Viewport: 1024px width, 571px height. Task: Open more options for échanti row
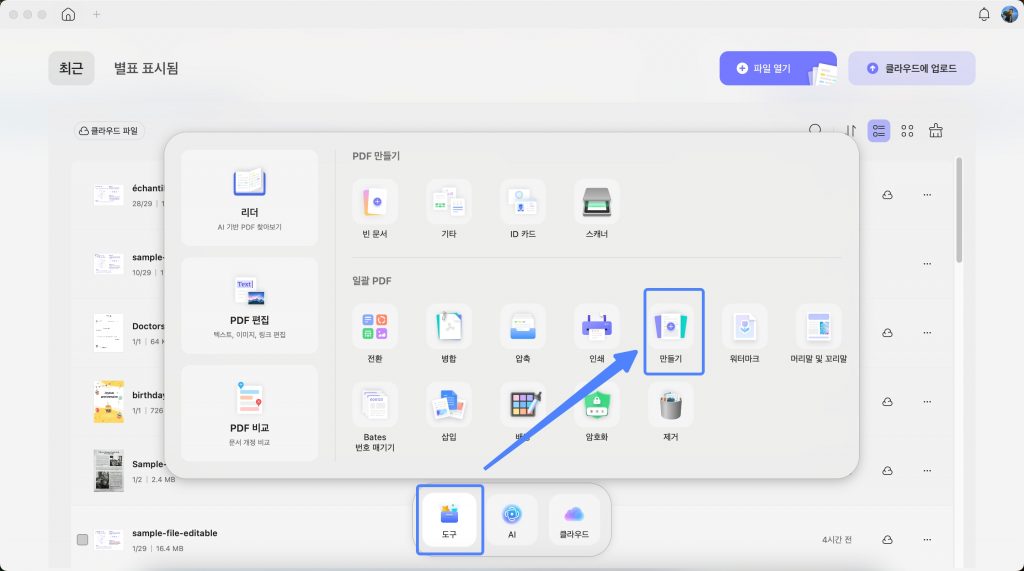[x=927, y=195]
